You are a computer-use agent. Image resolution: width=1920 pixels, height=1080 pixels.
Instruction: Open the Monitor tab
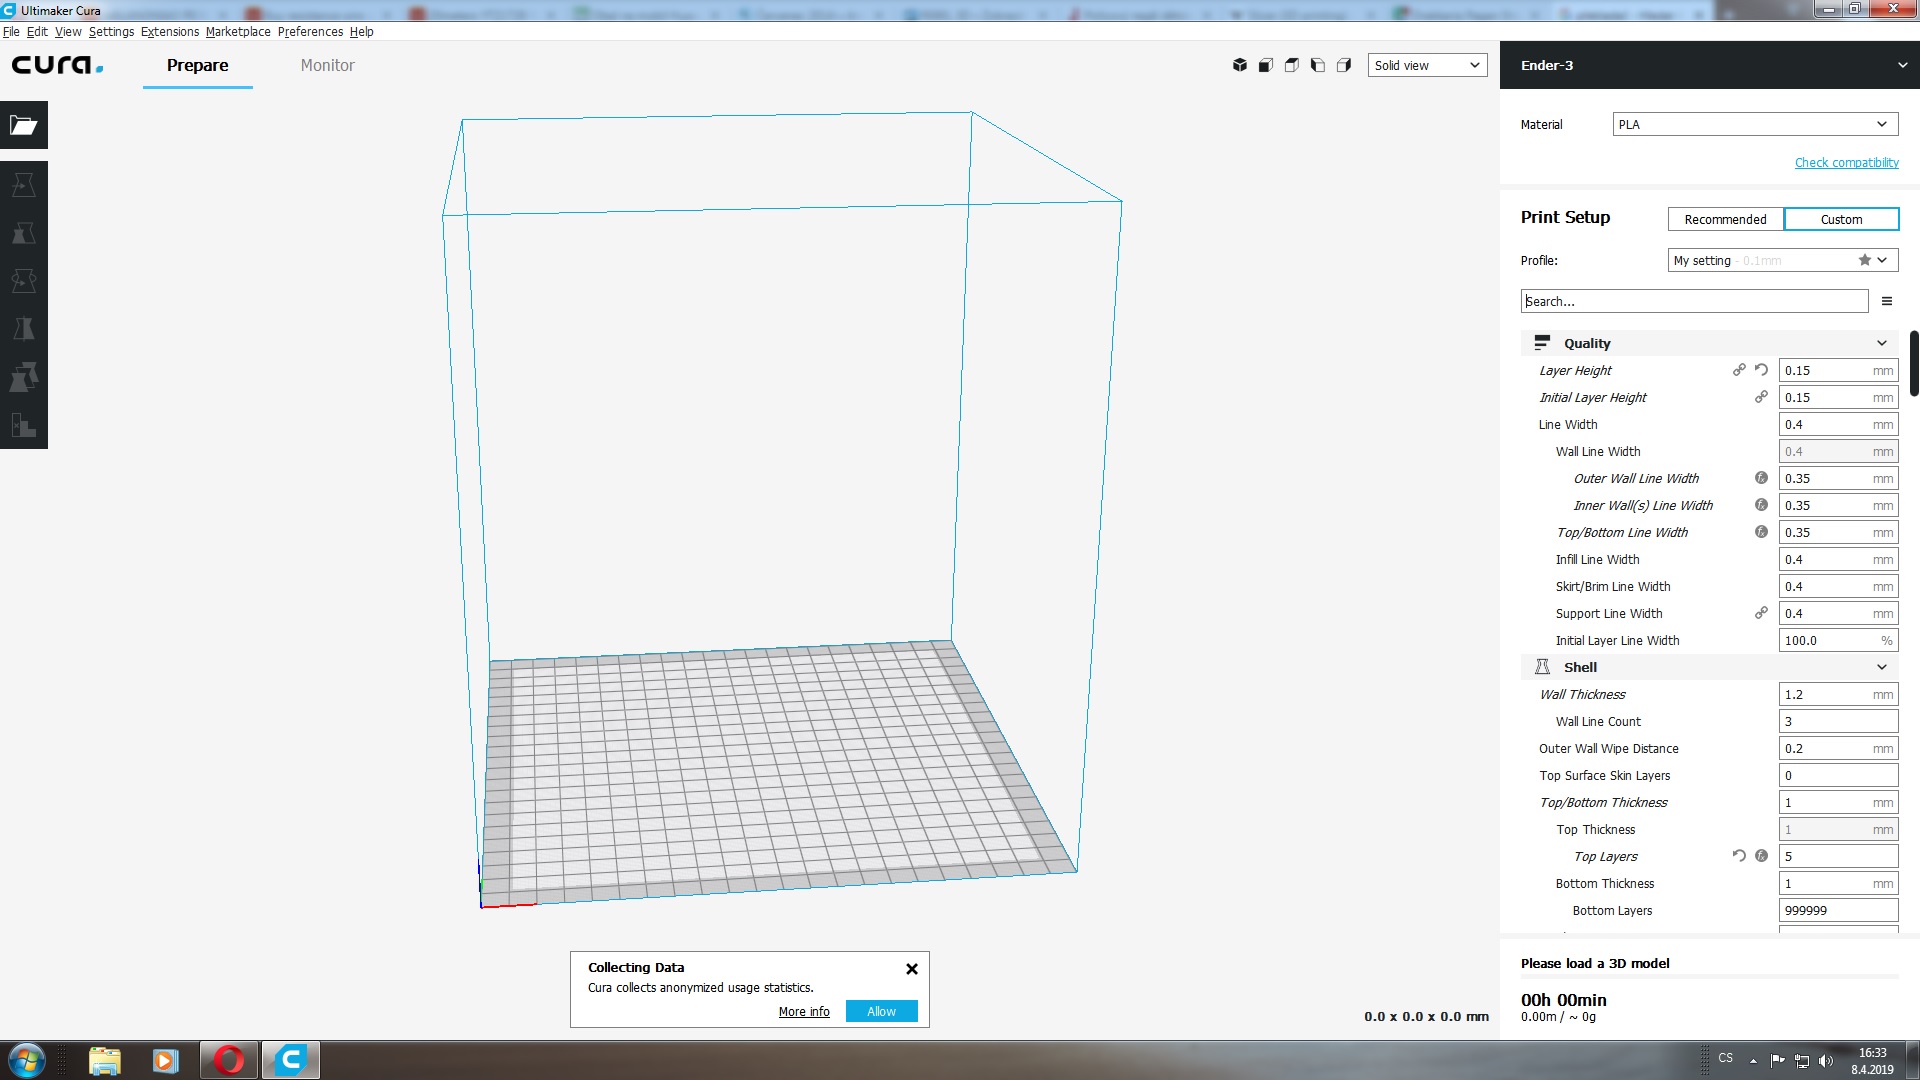pyautogui.click(x=327, y=65)
